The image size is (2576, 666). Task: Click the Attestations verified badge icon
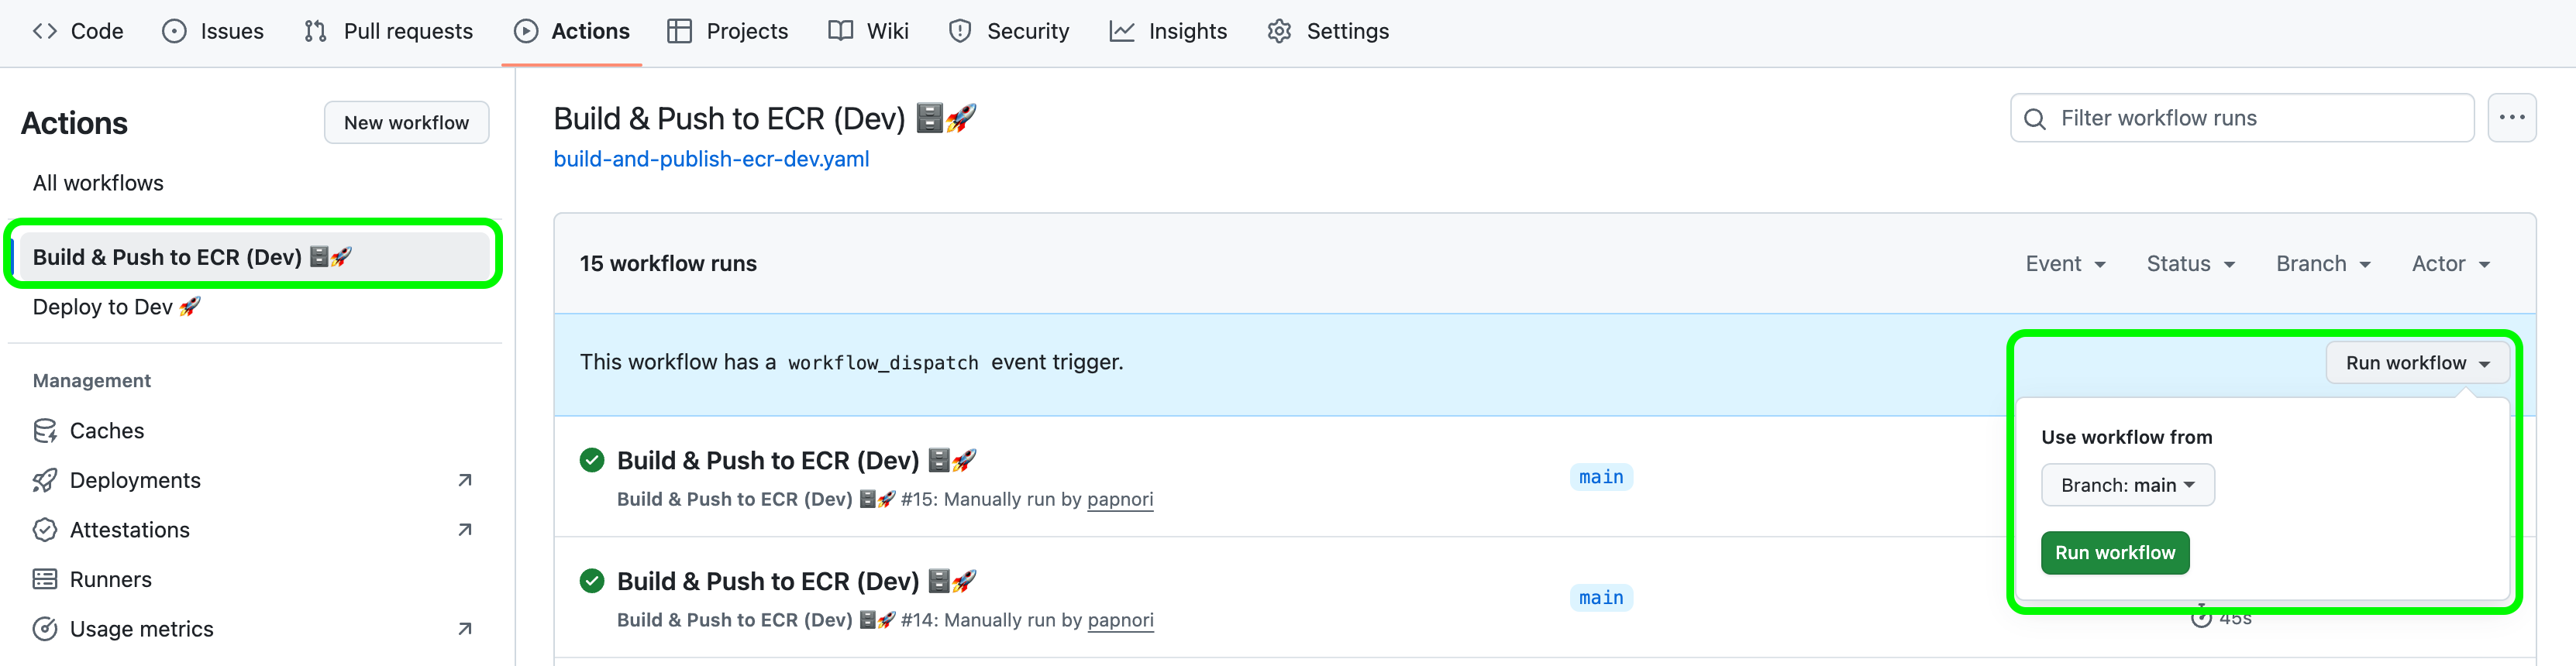pos(46,529)
